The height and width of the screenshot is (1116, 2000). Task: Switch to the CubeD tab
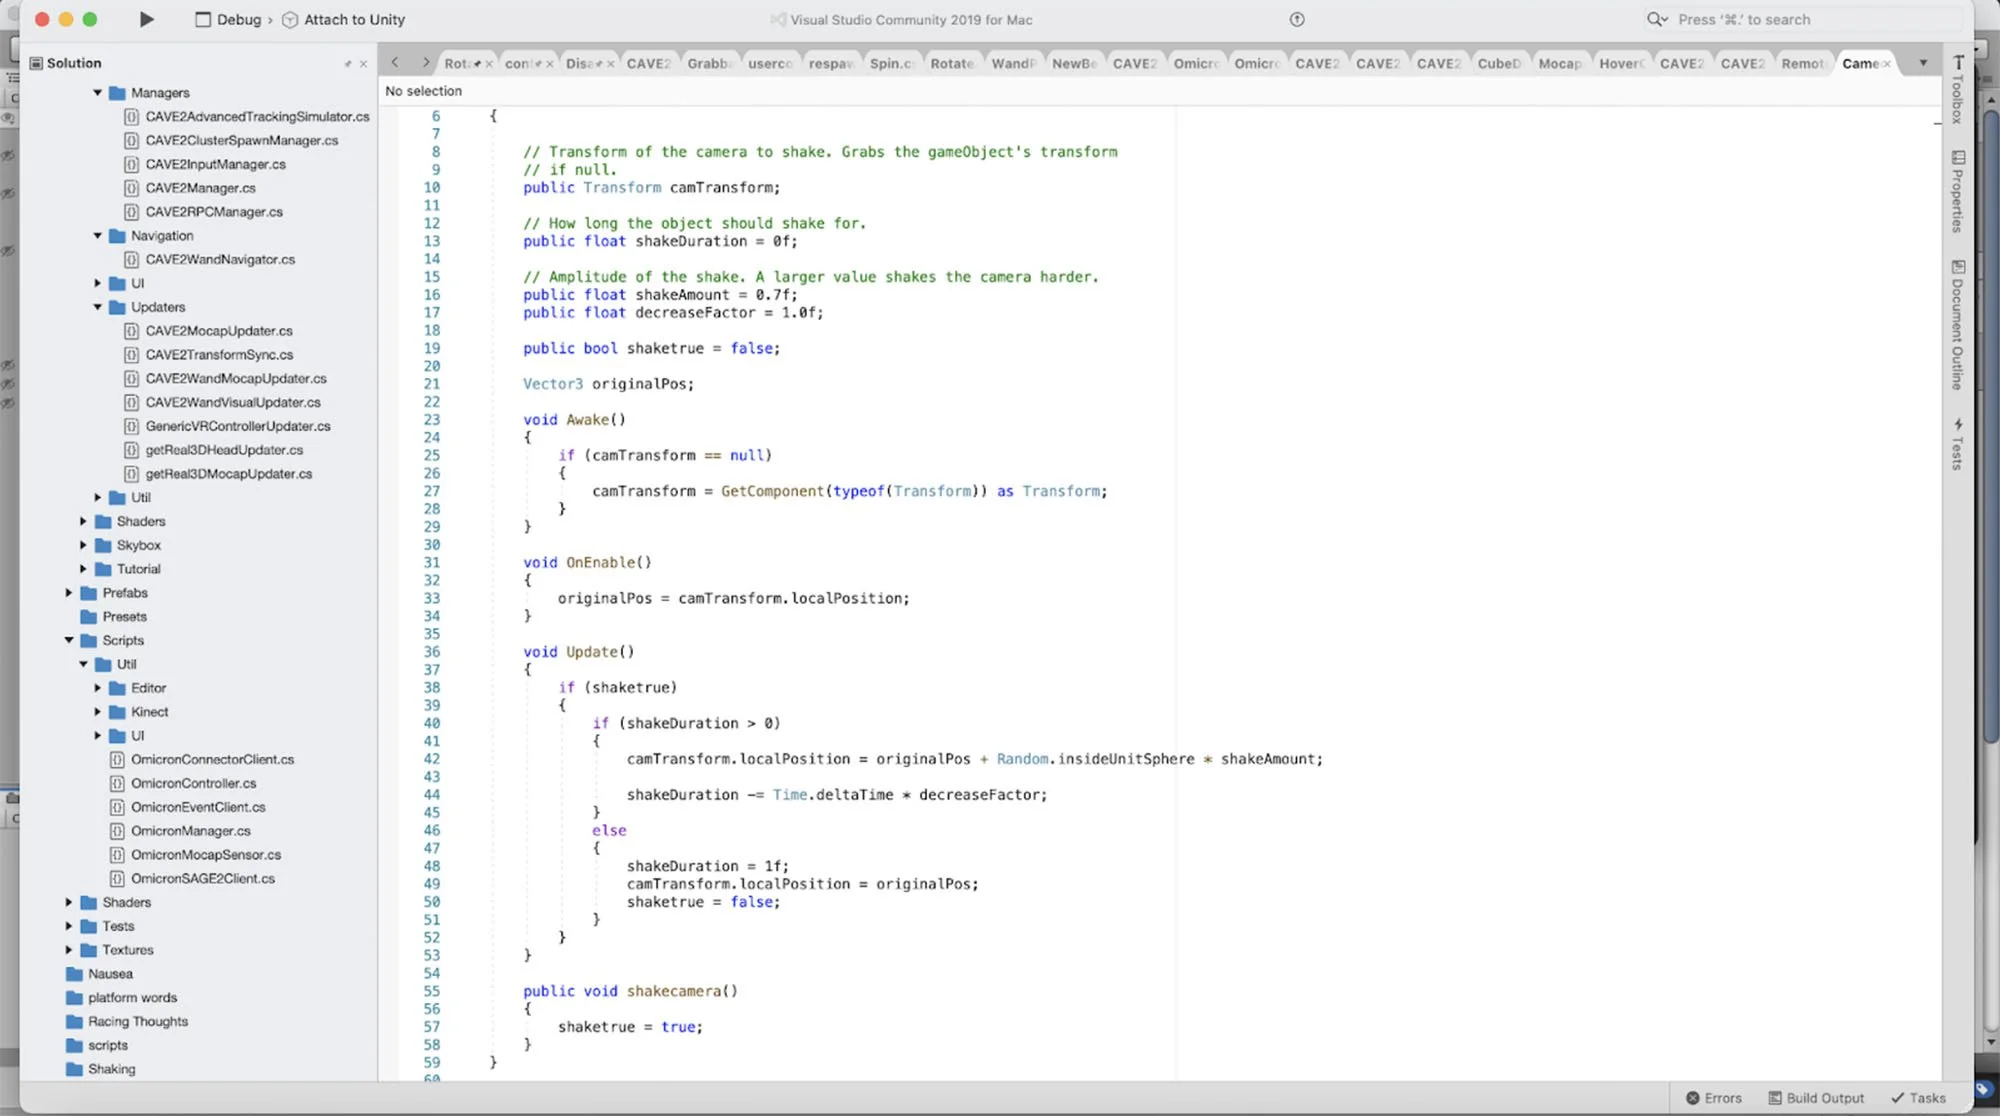[1498, 63]
